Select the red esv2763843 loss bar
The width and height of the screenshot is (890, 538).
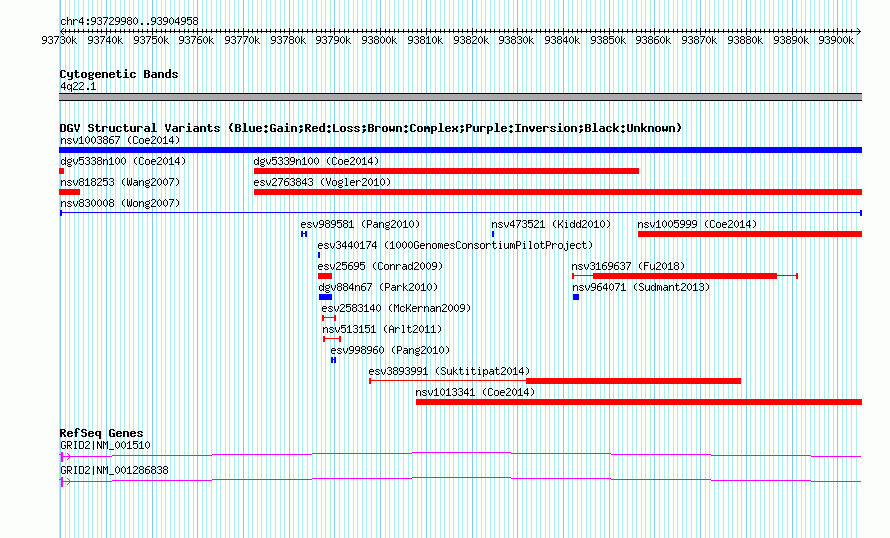point(558,192)
